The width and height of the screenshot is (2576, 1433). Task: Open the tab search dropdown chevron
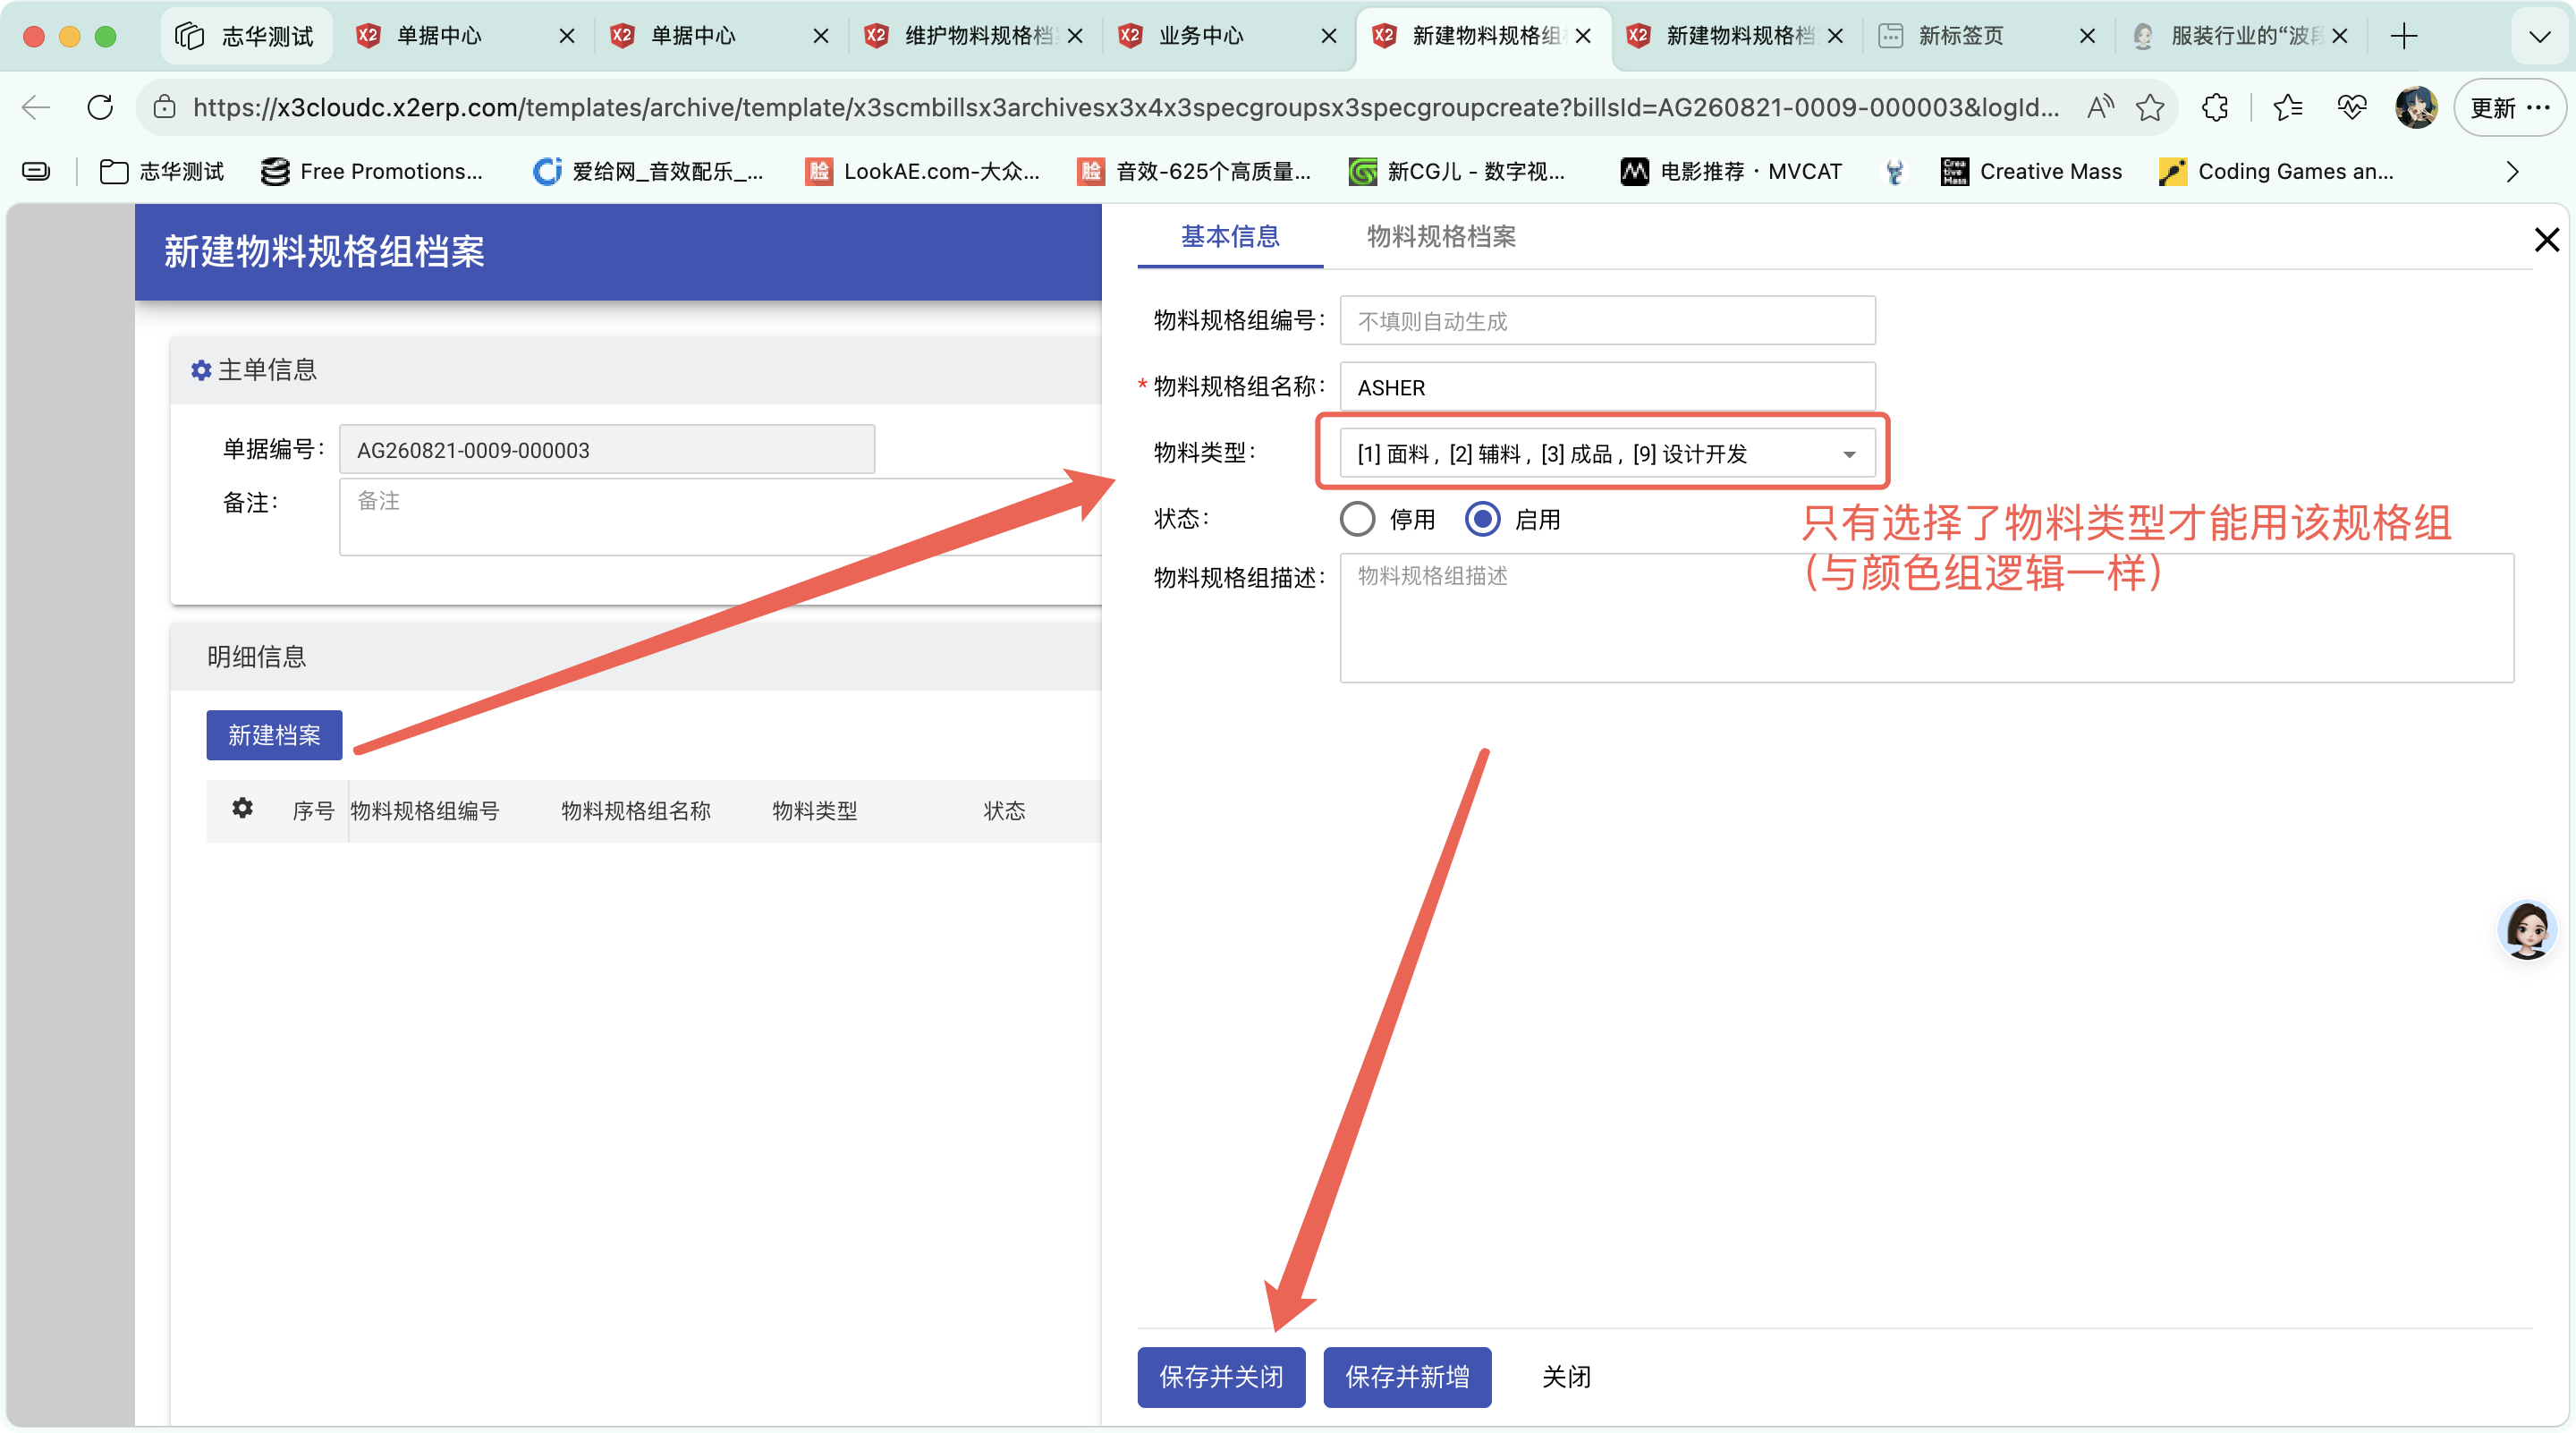click(2539, 36)
